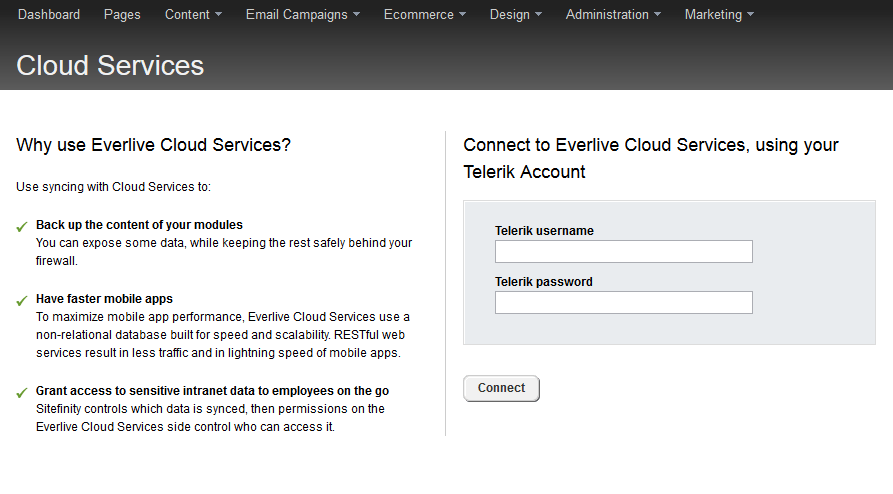Expand the Ecommerce menu

424,14
